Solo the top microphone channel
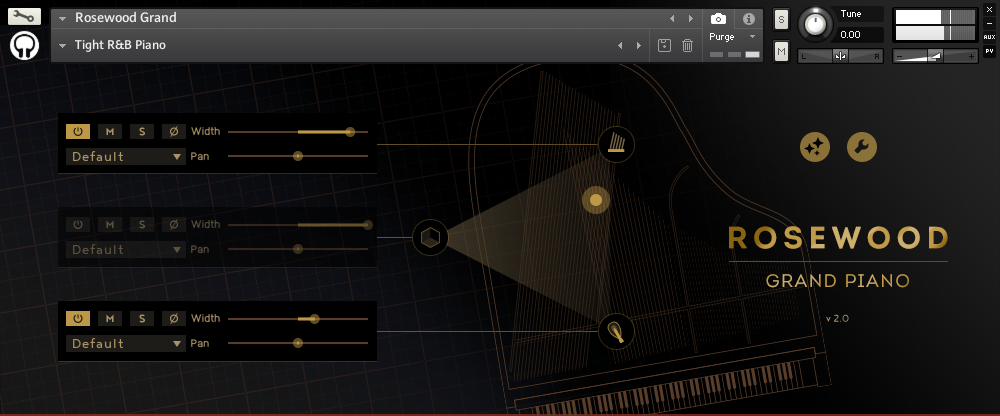Screen dimensions: 1000x416 (x=142, y=131)
